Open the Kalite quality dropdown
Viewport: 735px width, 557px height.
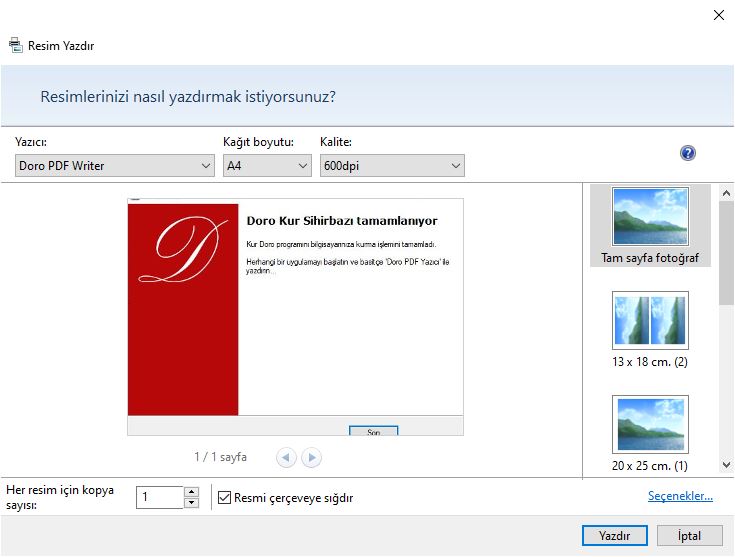[392, 166]
